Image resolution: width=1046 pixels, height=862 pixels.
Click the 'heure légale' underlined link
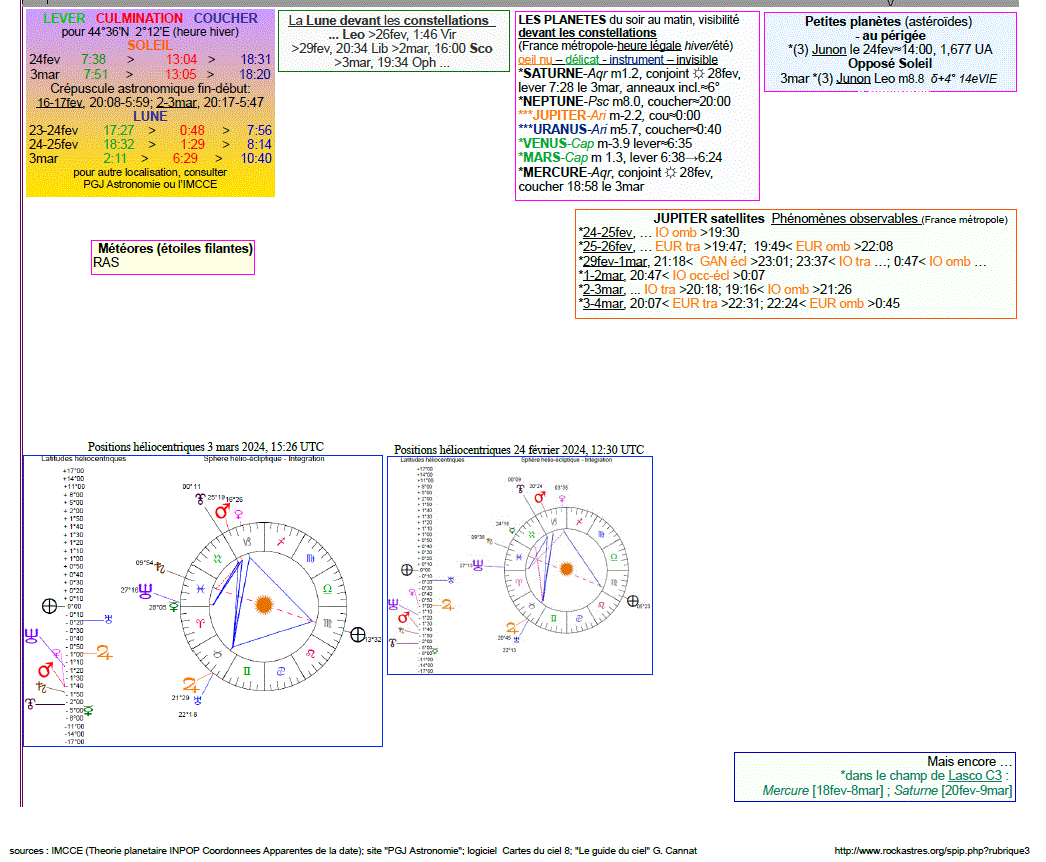(649, 46)
